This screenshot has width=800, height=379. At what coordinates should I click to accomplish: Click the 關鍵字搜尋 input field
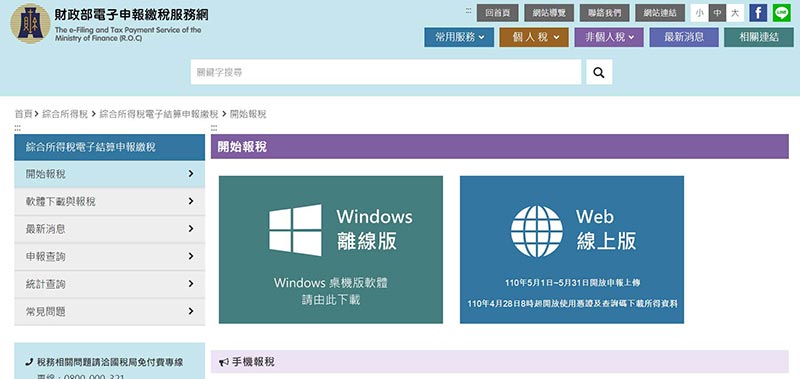click(x=386, y=72)
